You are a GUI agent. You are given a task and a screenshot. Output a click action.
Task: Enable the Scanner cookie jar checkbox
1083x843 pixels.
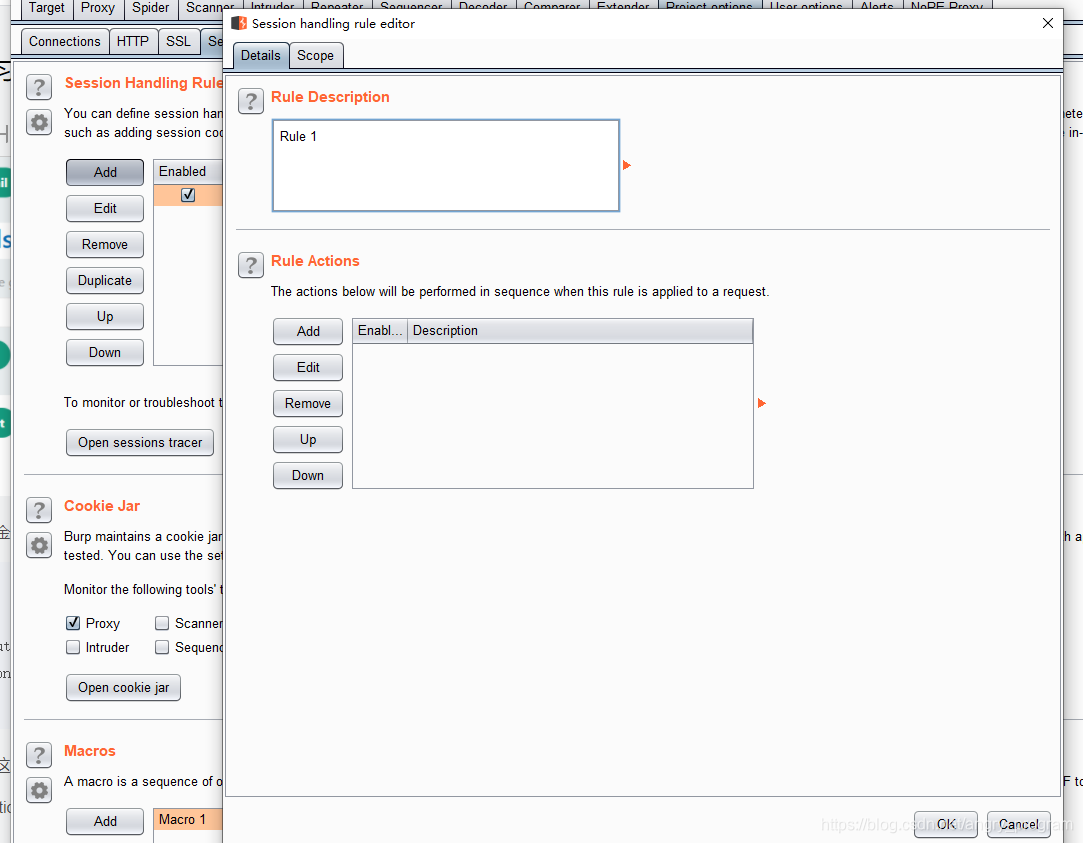click(162, 623)
